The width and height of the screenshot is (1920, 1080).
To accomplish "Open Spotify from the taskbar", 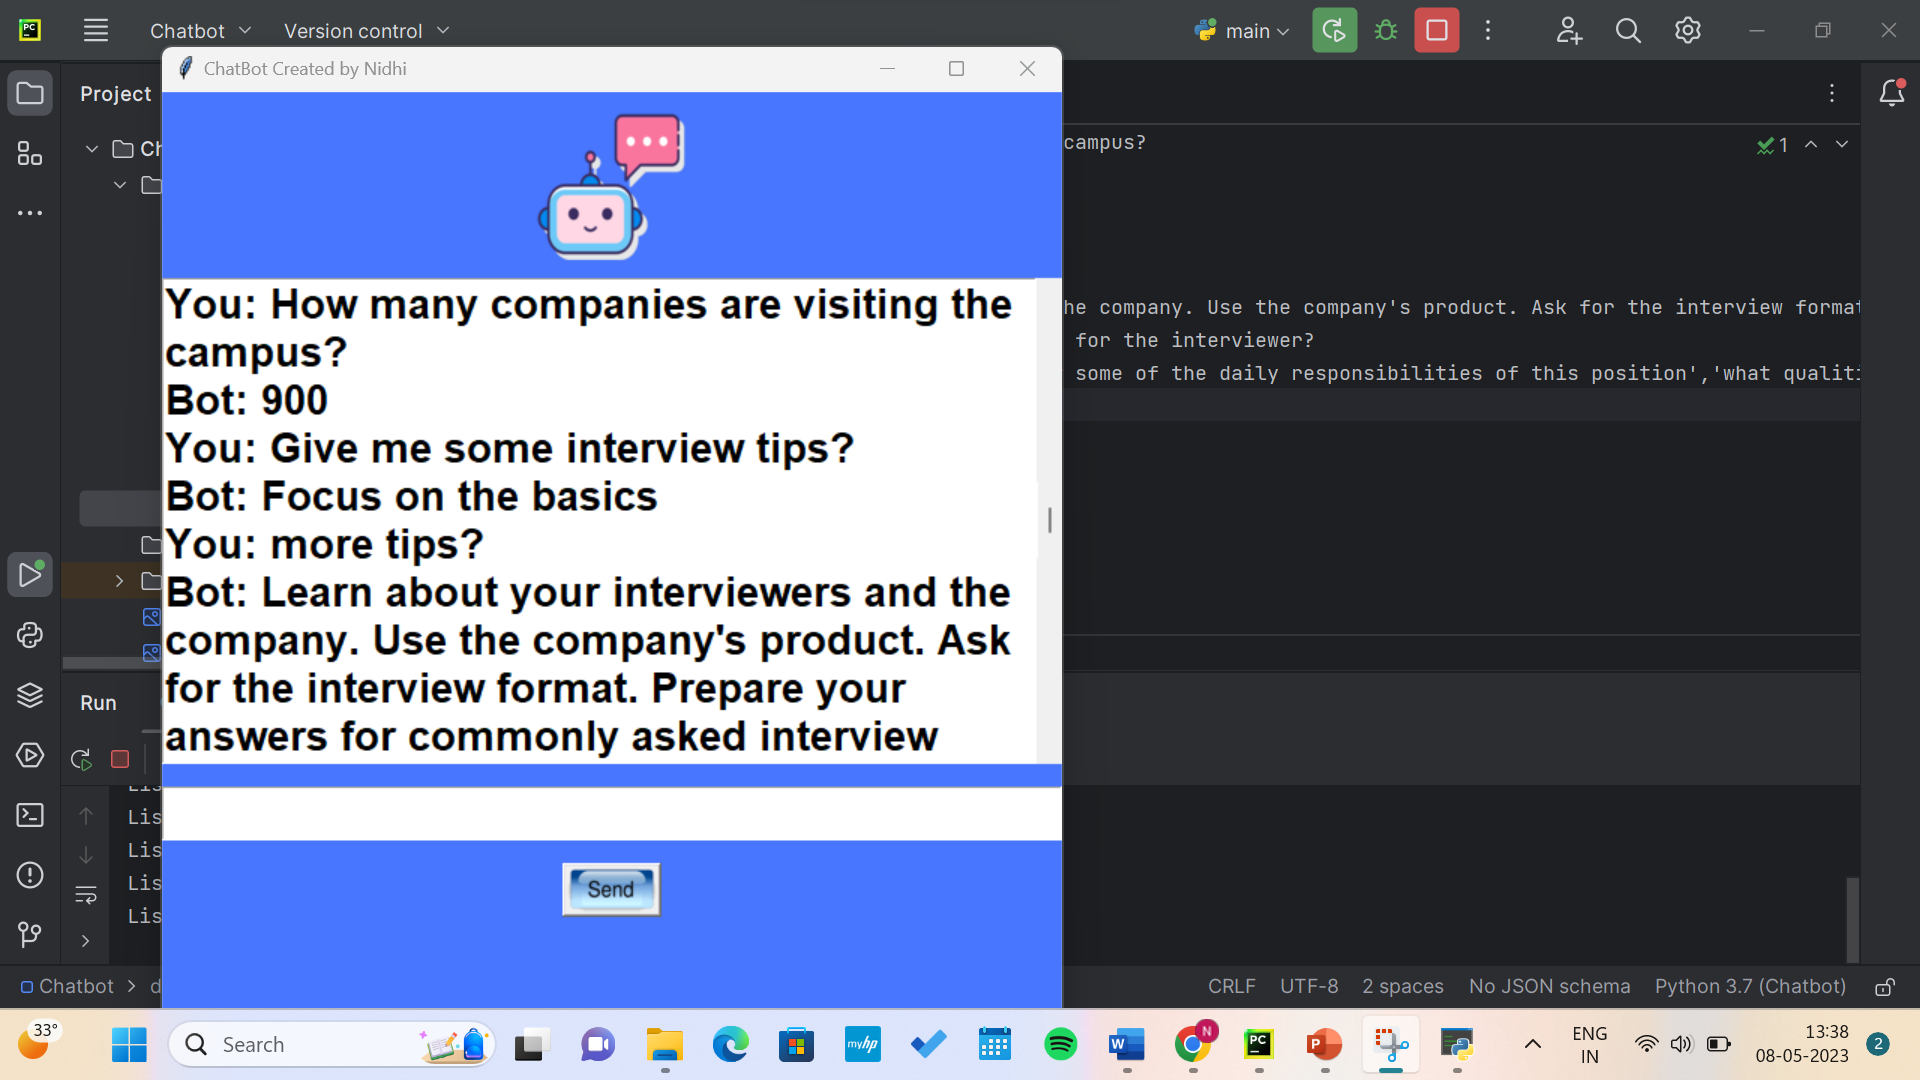I will click(1060, 1045).
